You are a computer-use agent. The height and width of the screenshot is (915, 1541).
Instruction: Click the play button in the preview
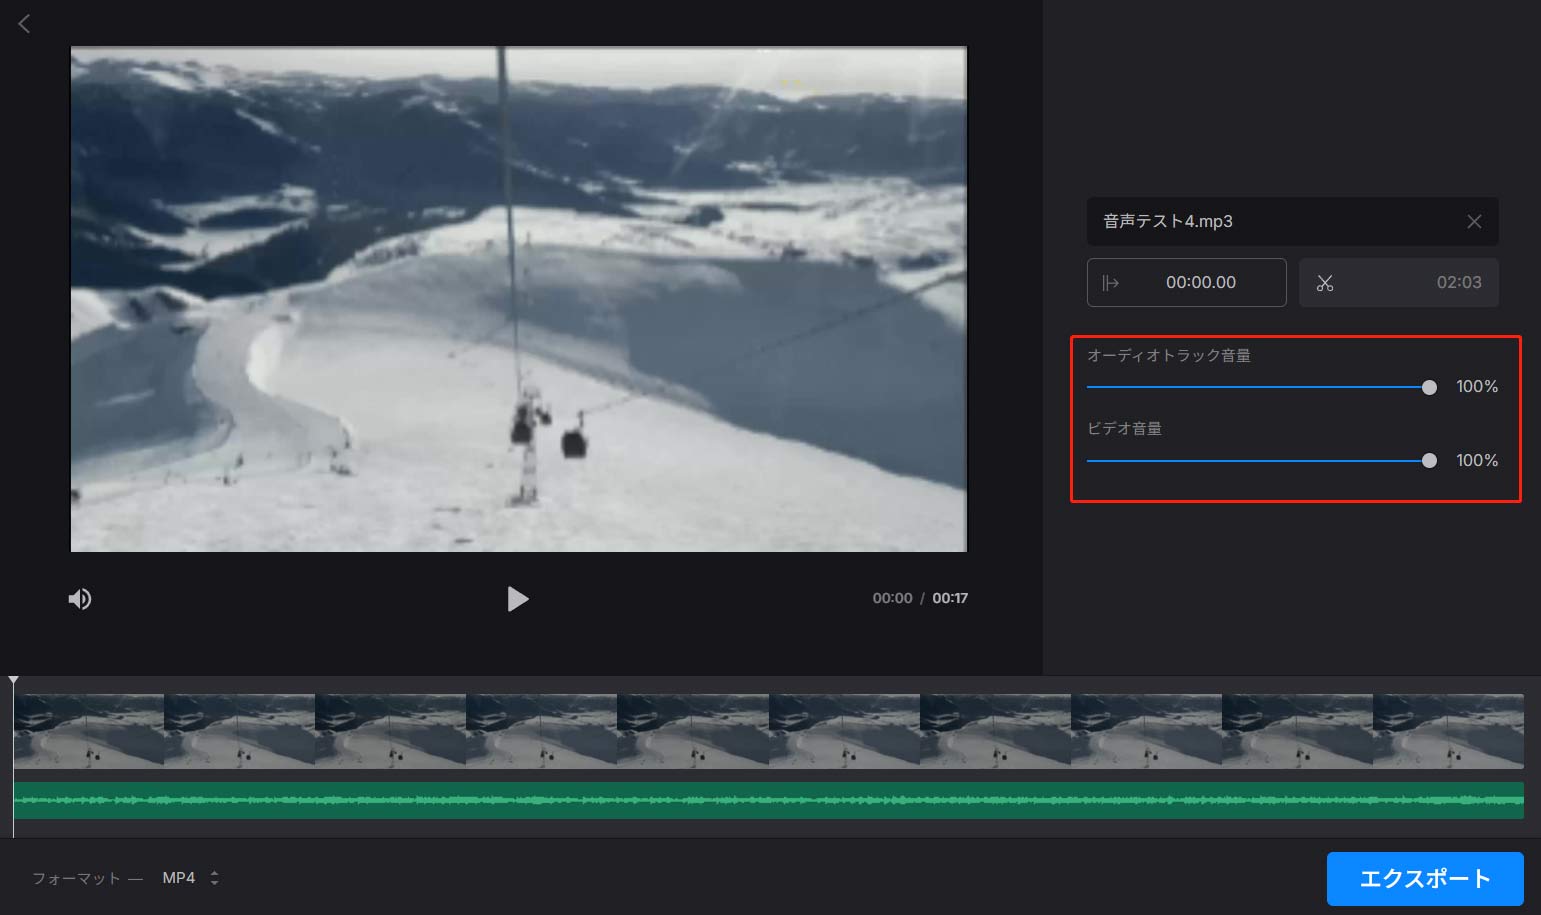pyautogui.click(x=518, y=598)
